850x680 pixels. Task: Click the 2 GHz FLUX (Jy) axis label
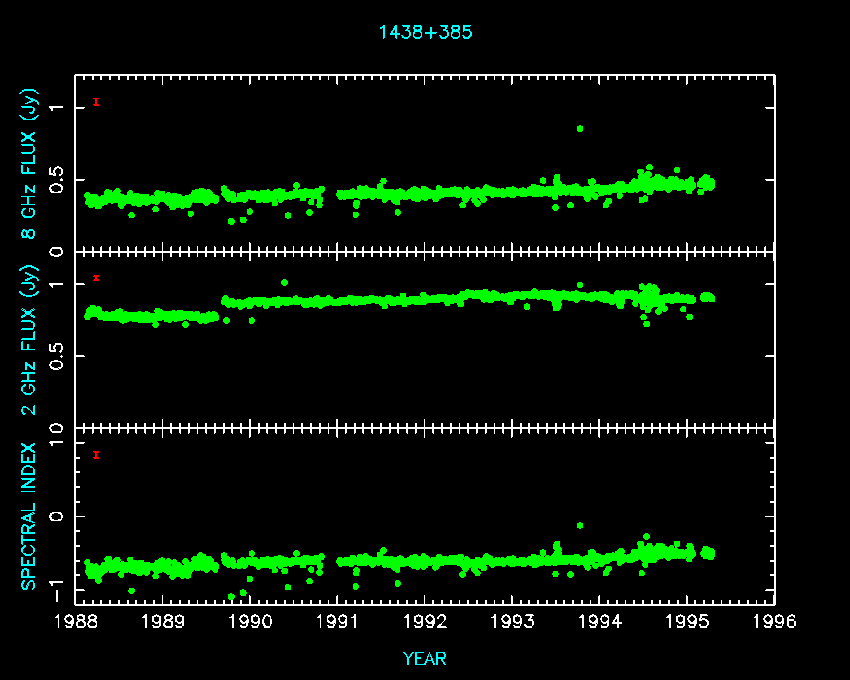[x=29, y=340]
